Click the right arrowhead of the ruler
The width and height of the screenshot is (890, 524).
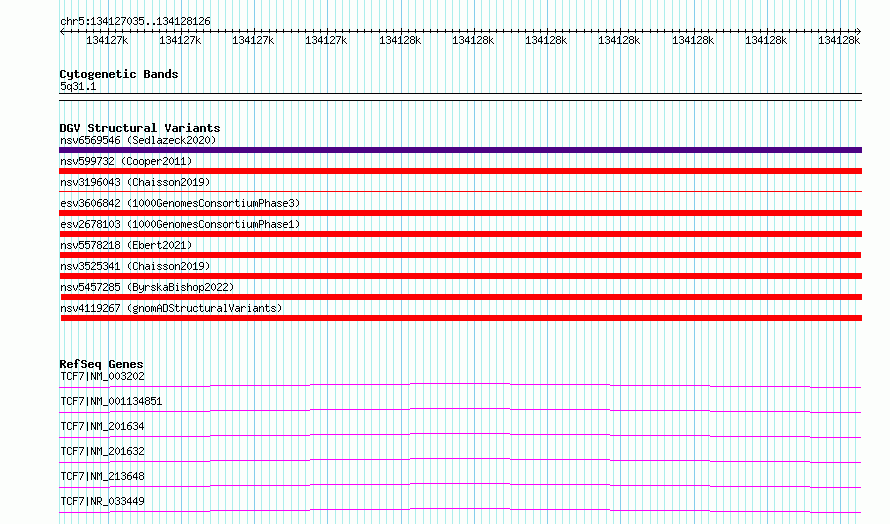click(859, 32)
